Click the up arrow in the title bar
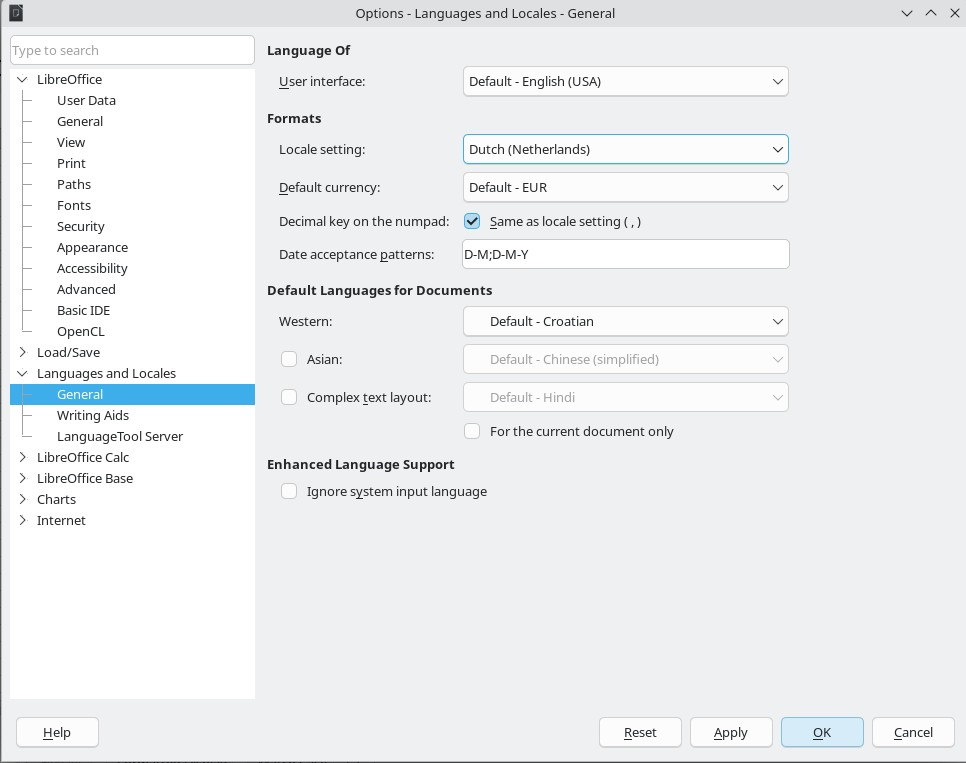Screen dimensions: 966x763 click(931, 13)
